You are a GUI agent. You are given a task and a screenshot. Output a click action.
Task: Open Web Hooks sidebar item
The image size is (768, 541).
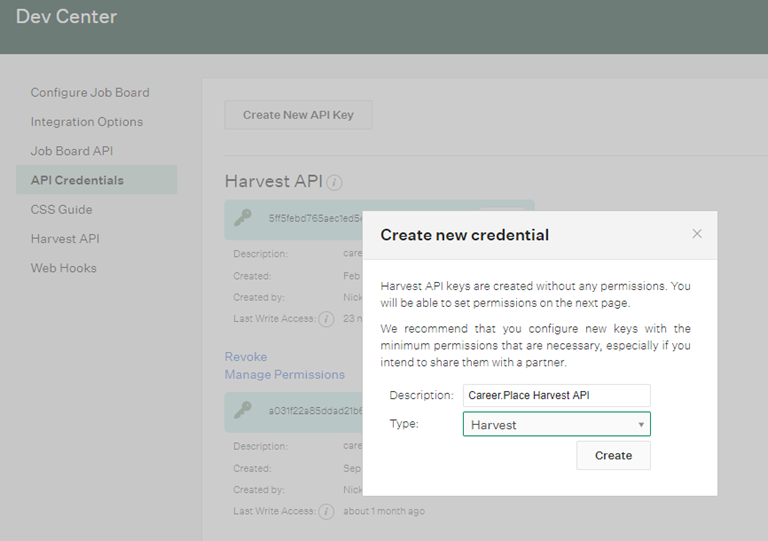63,268
